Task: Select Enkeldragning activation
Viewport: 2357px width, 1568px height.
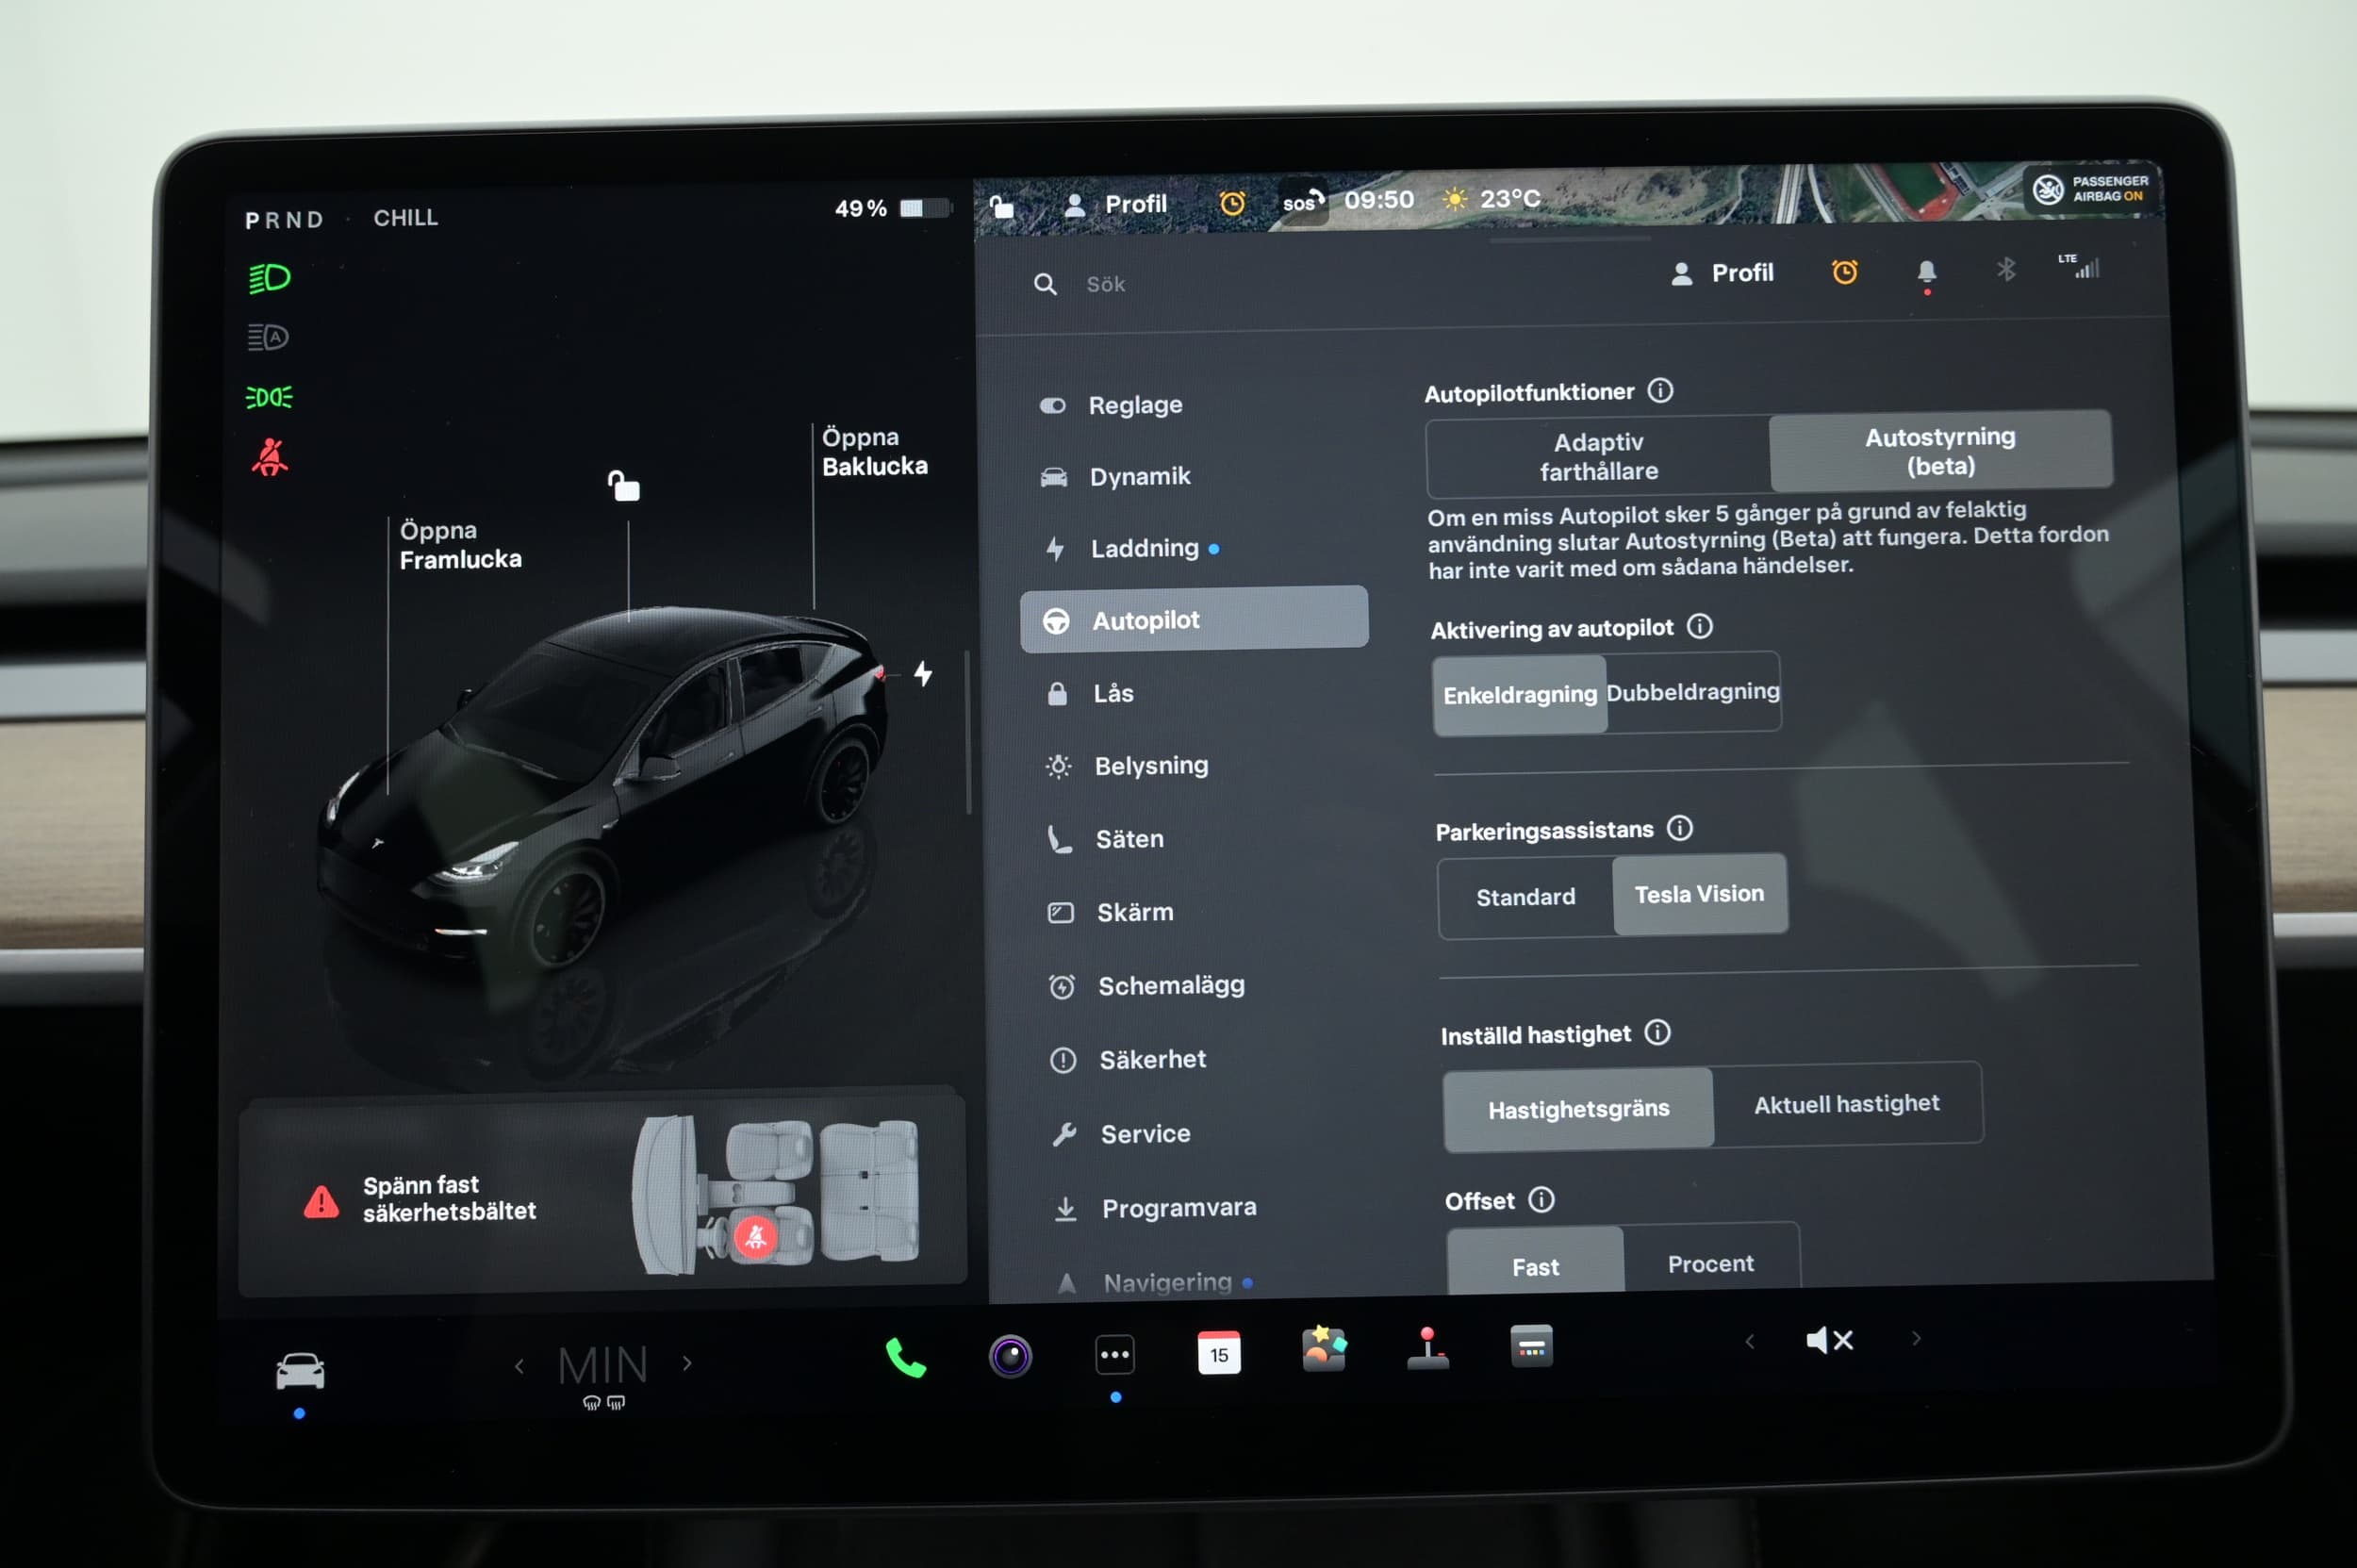Action: pyautogui.click(x=1520, y=695)
